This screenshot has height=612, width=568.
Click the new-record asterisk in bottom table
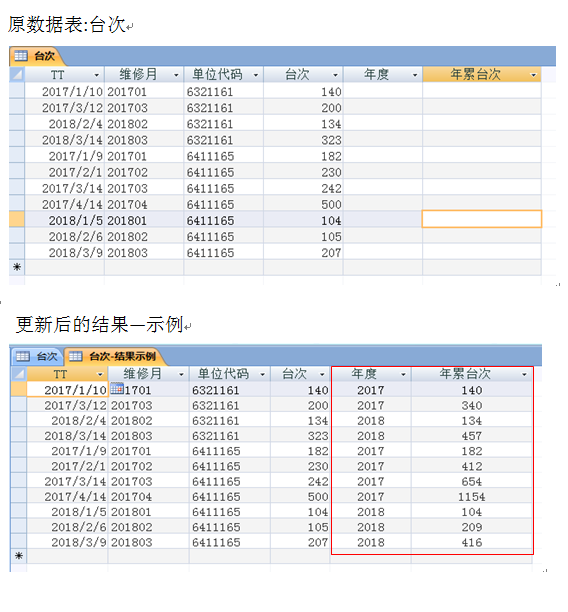click(x=19, y=556)
